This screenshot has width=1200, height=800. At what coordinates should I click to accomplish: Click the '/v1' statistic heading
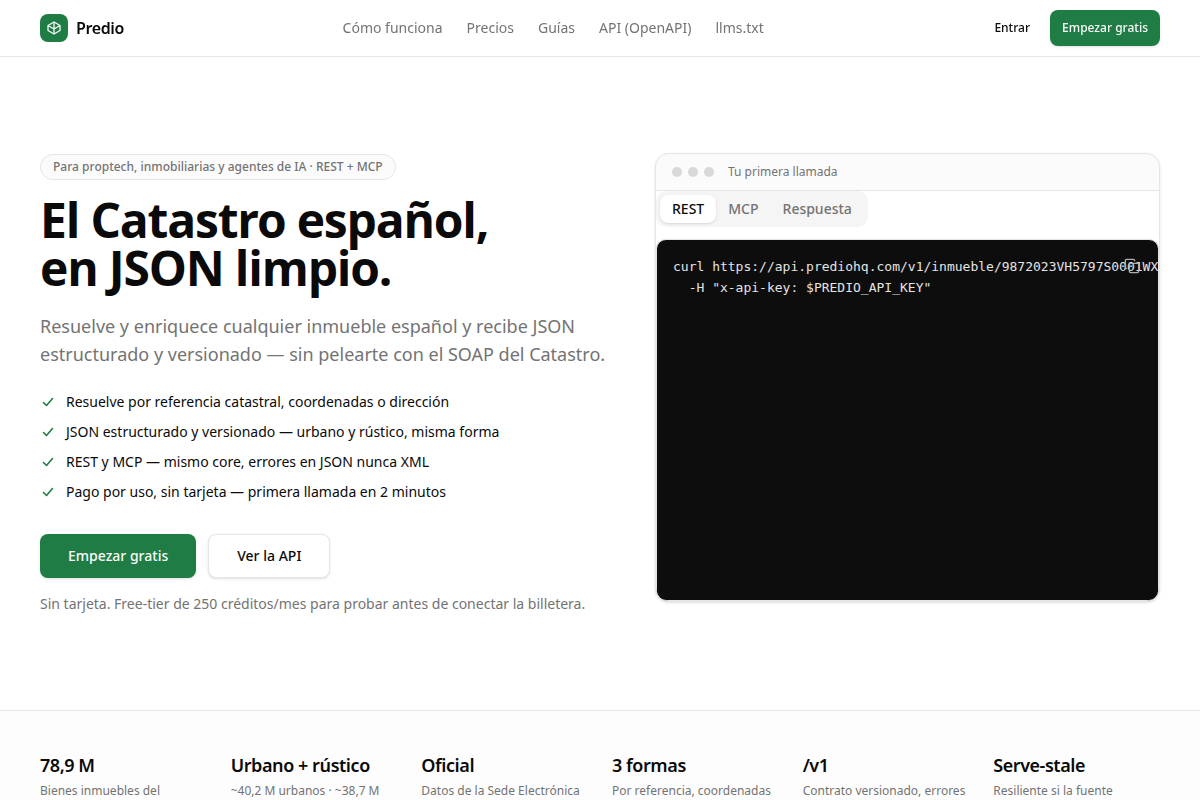pyautogui.click(x=815, y=766)
